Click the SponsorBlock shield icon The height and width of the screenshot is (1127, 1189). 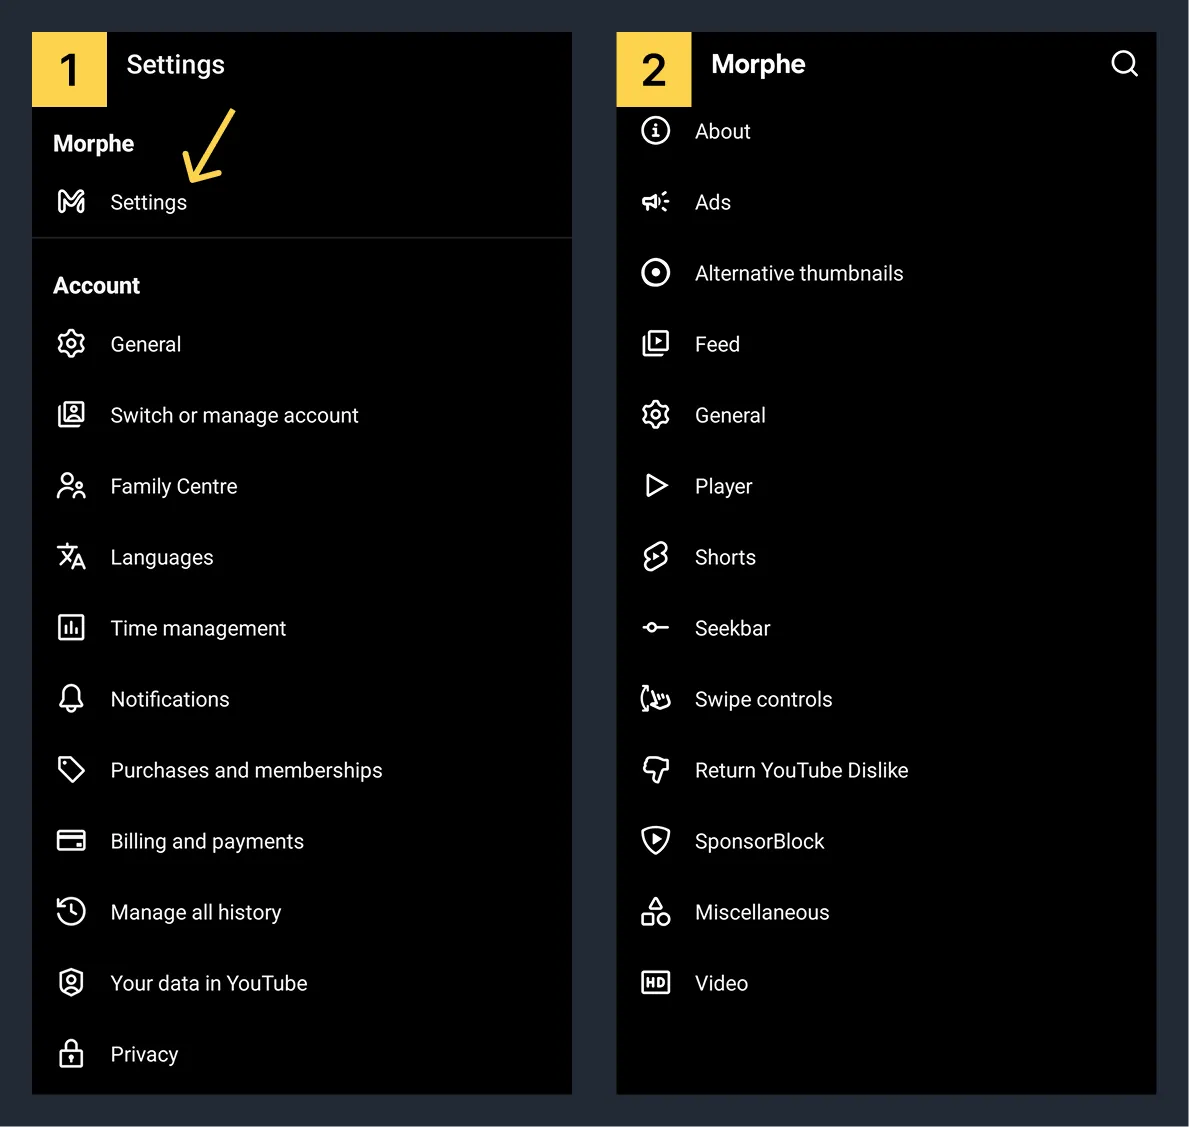656,840
